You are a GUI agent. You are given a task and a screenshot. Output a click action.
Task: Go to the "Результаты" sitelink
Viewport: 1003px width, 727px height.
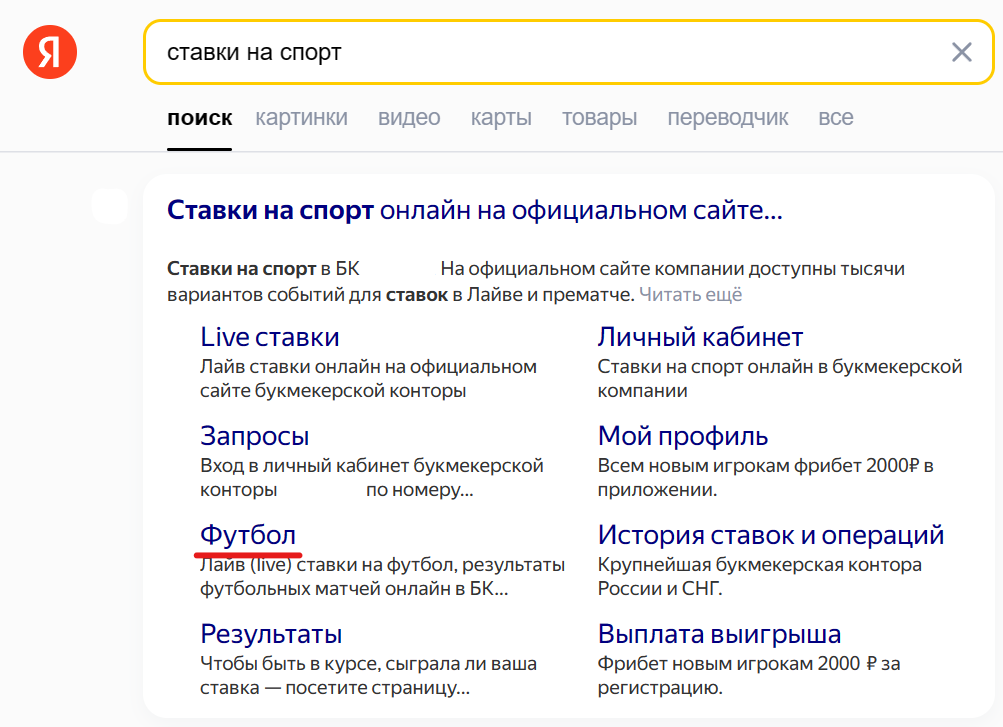[x=271, y=634]
